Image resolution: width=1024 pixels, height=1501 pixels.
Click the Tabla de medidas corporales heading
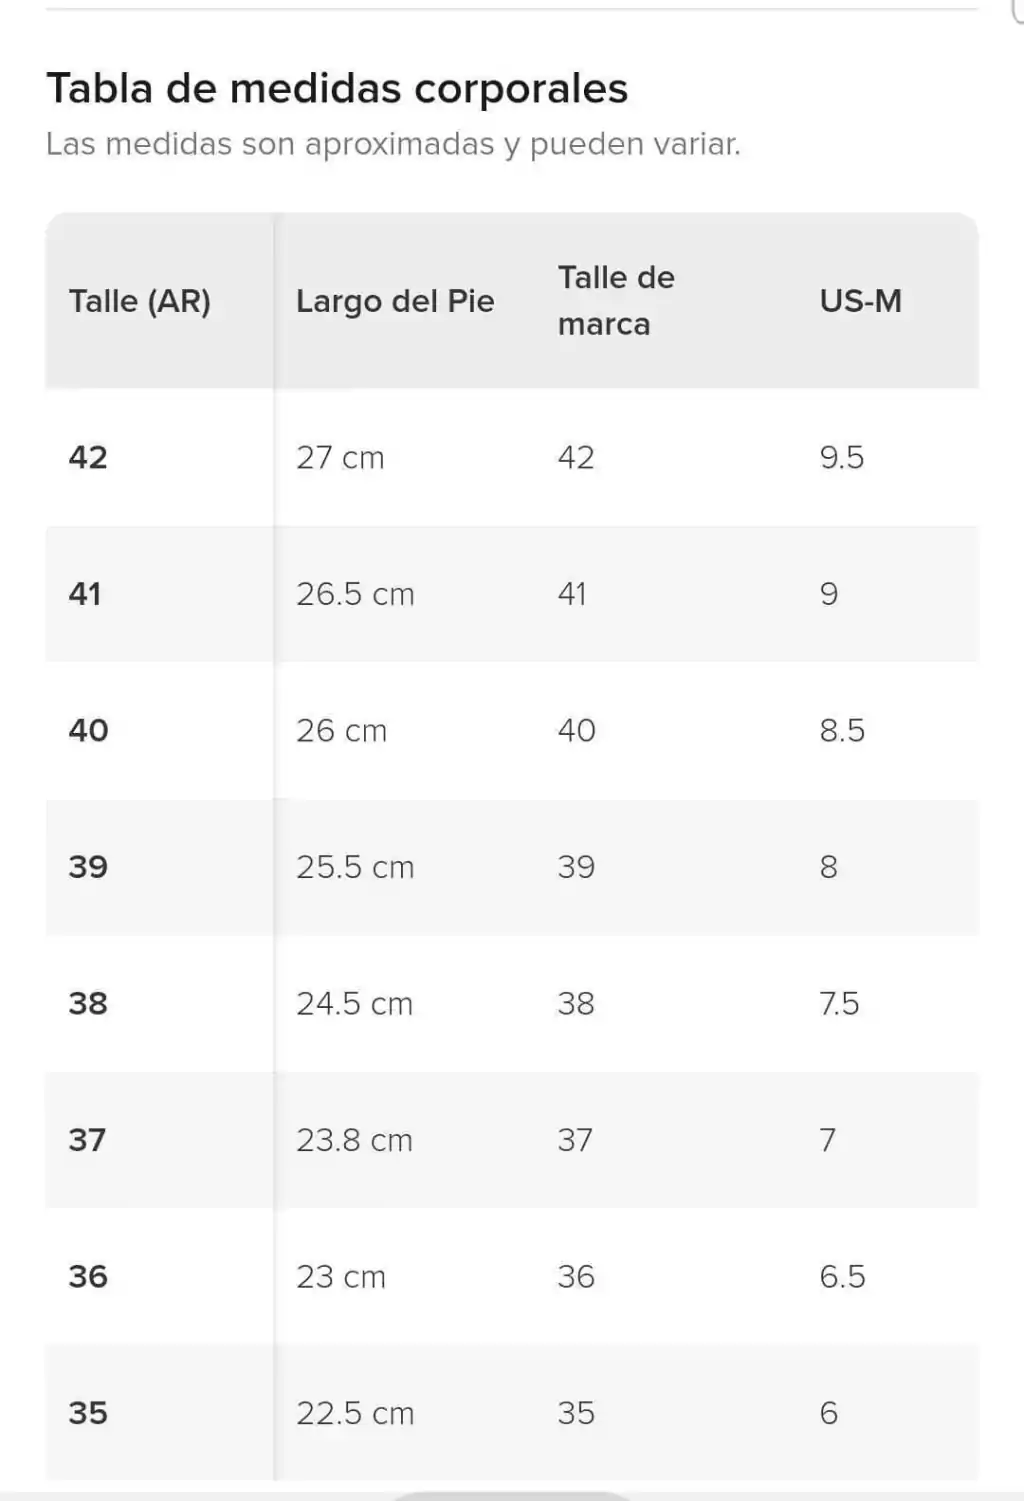click(337, 88)
